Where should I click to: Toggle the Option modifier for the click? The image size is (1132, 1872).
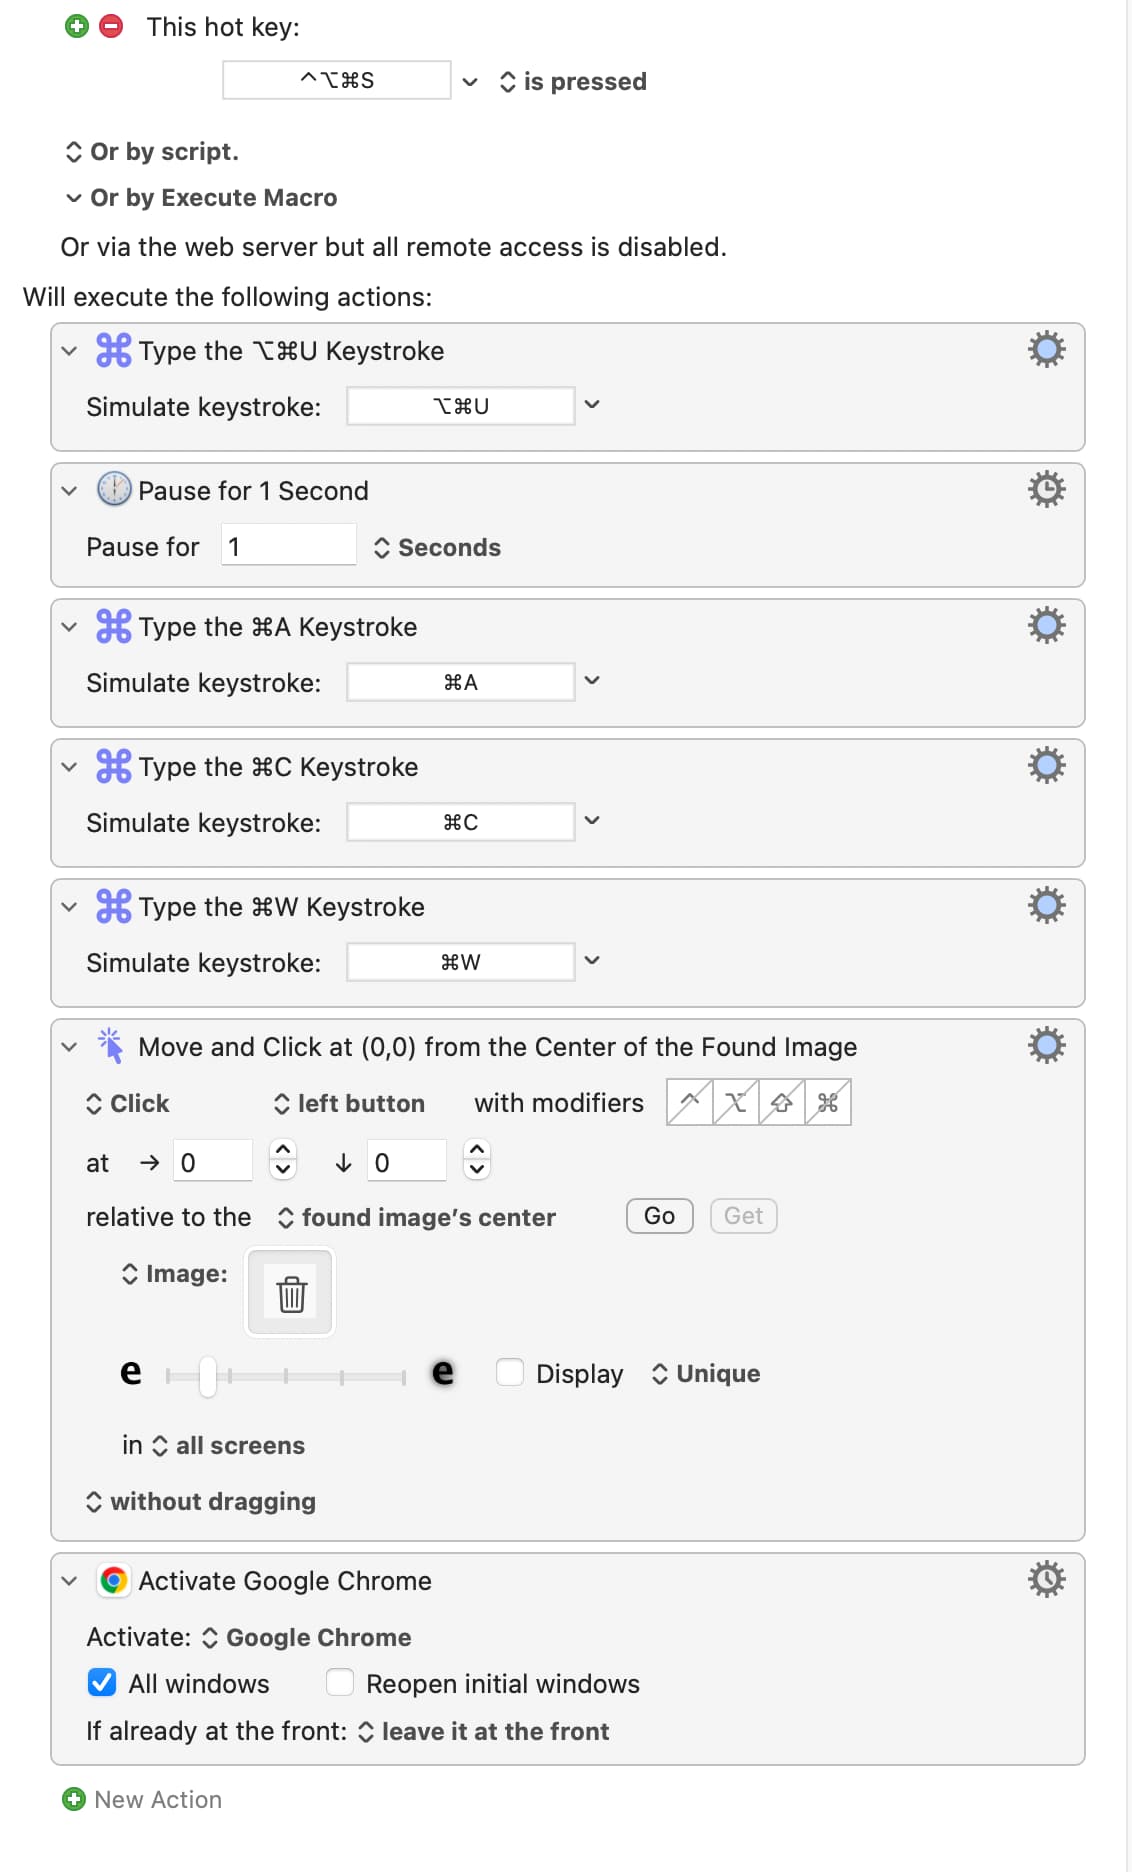(x=736, y=1102)
